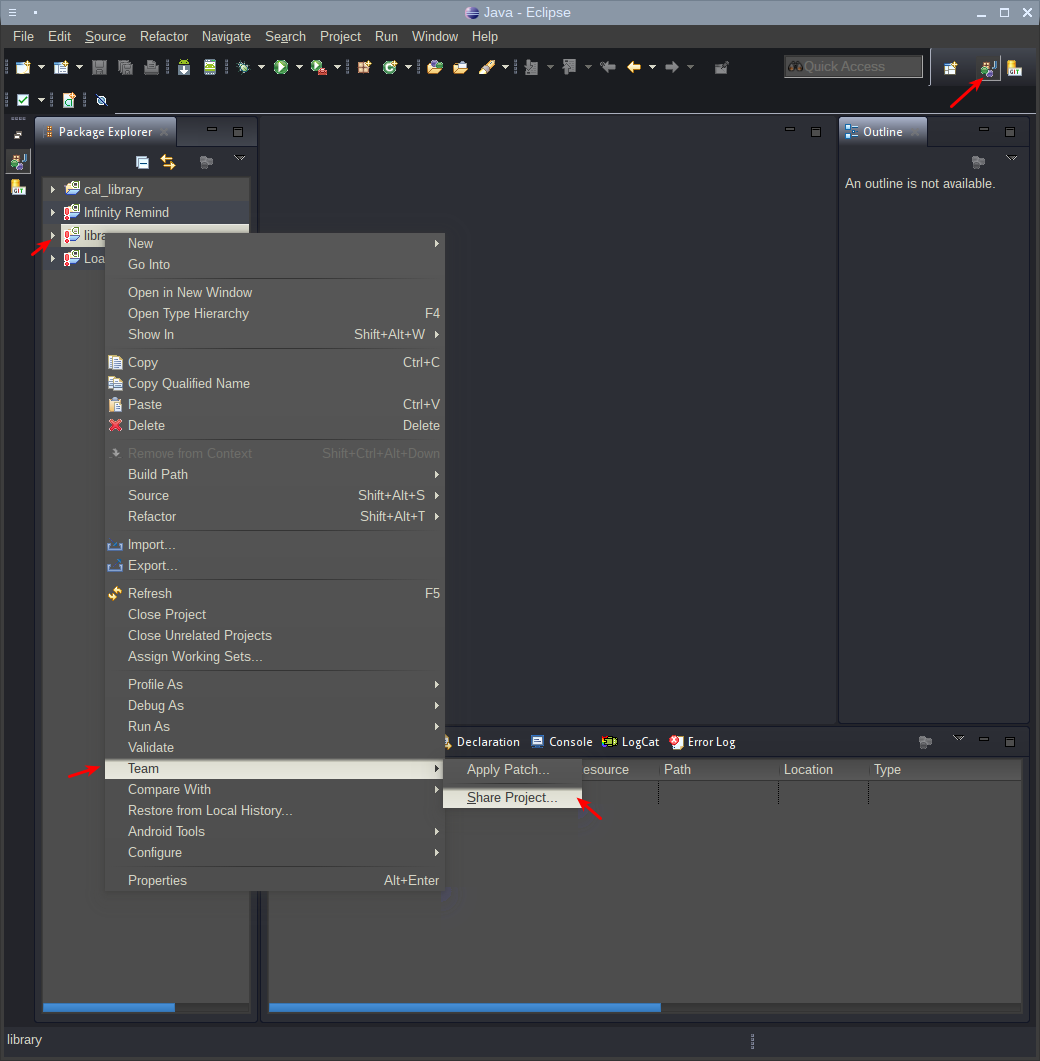
Task: Expand the cal_library project
Action: (52, 188)
